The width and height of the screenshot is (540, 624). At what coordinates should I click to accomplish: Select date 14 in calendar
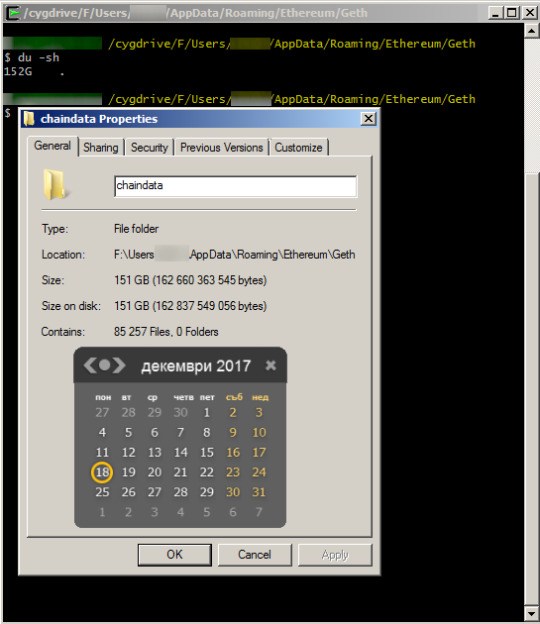click(x=181, y=452)
